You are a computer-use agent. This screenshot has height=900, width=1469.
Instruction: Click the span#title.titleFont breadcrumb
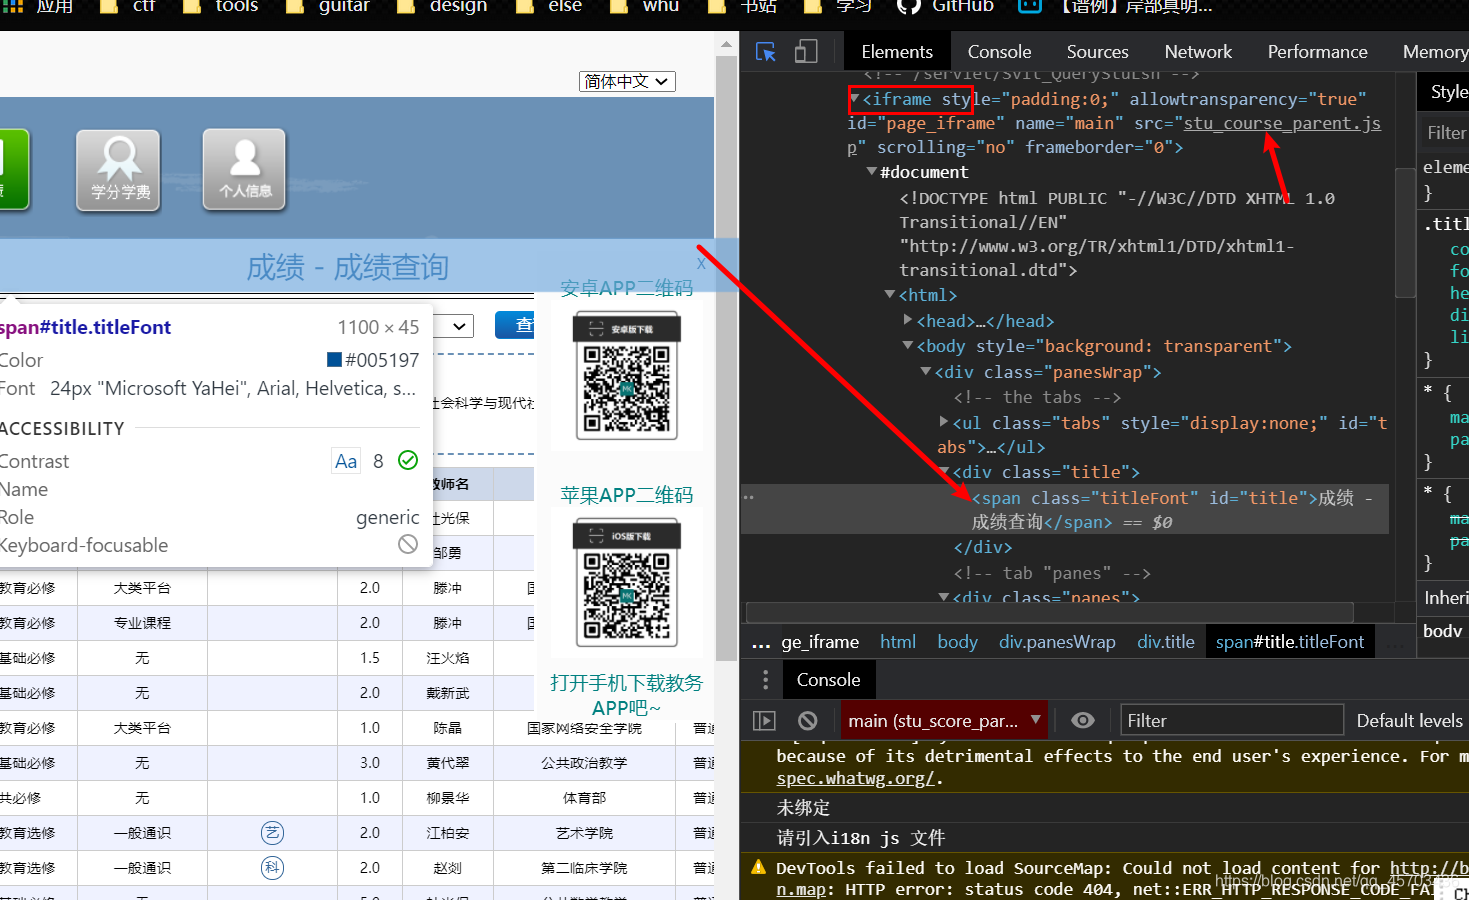point(1290,642)
